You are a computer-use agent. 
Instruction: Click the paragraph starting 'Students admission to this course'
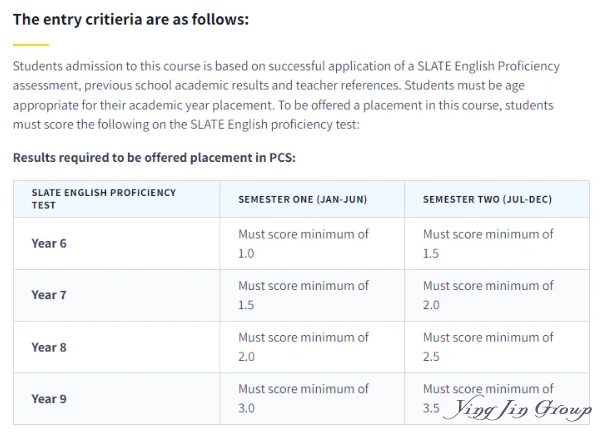(286, 95)
